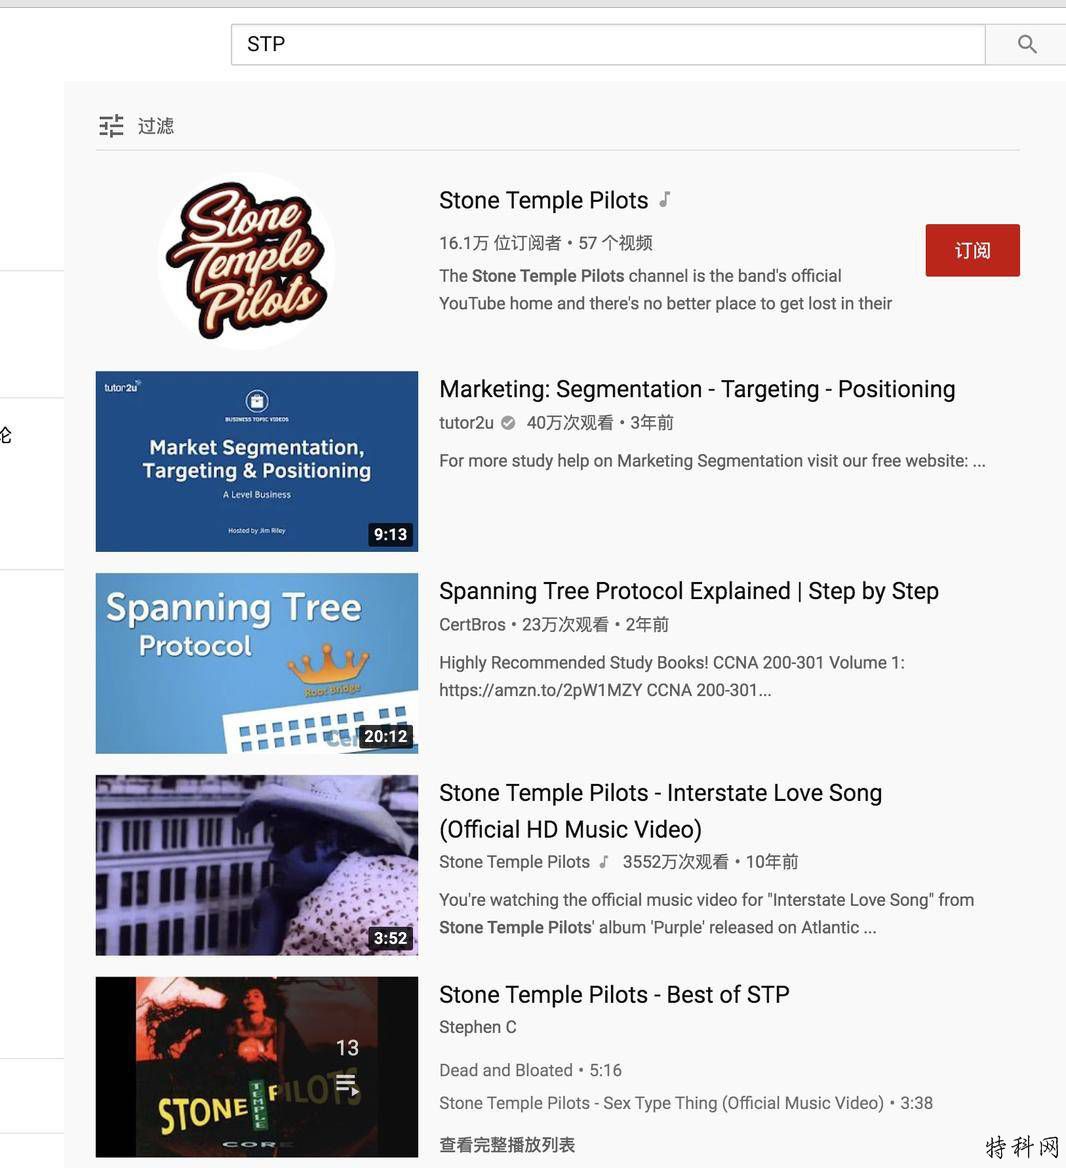Image resolution: width=1066 pixels, height=1168 pixels.
Task: Click the 20:12 duration badge
Action: coord(386,736)
